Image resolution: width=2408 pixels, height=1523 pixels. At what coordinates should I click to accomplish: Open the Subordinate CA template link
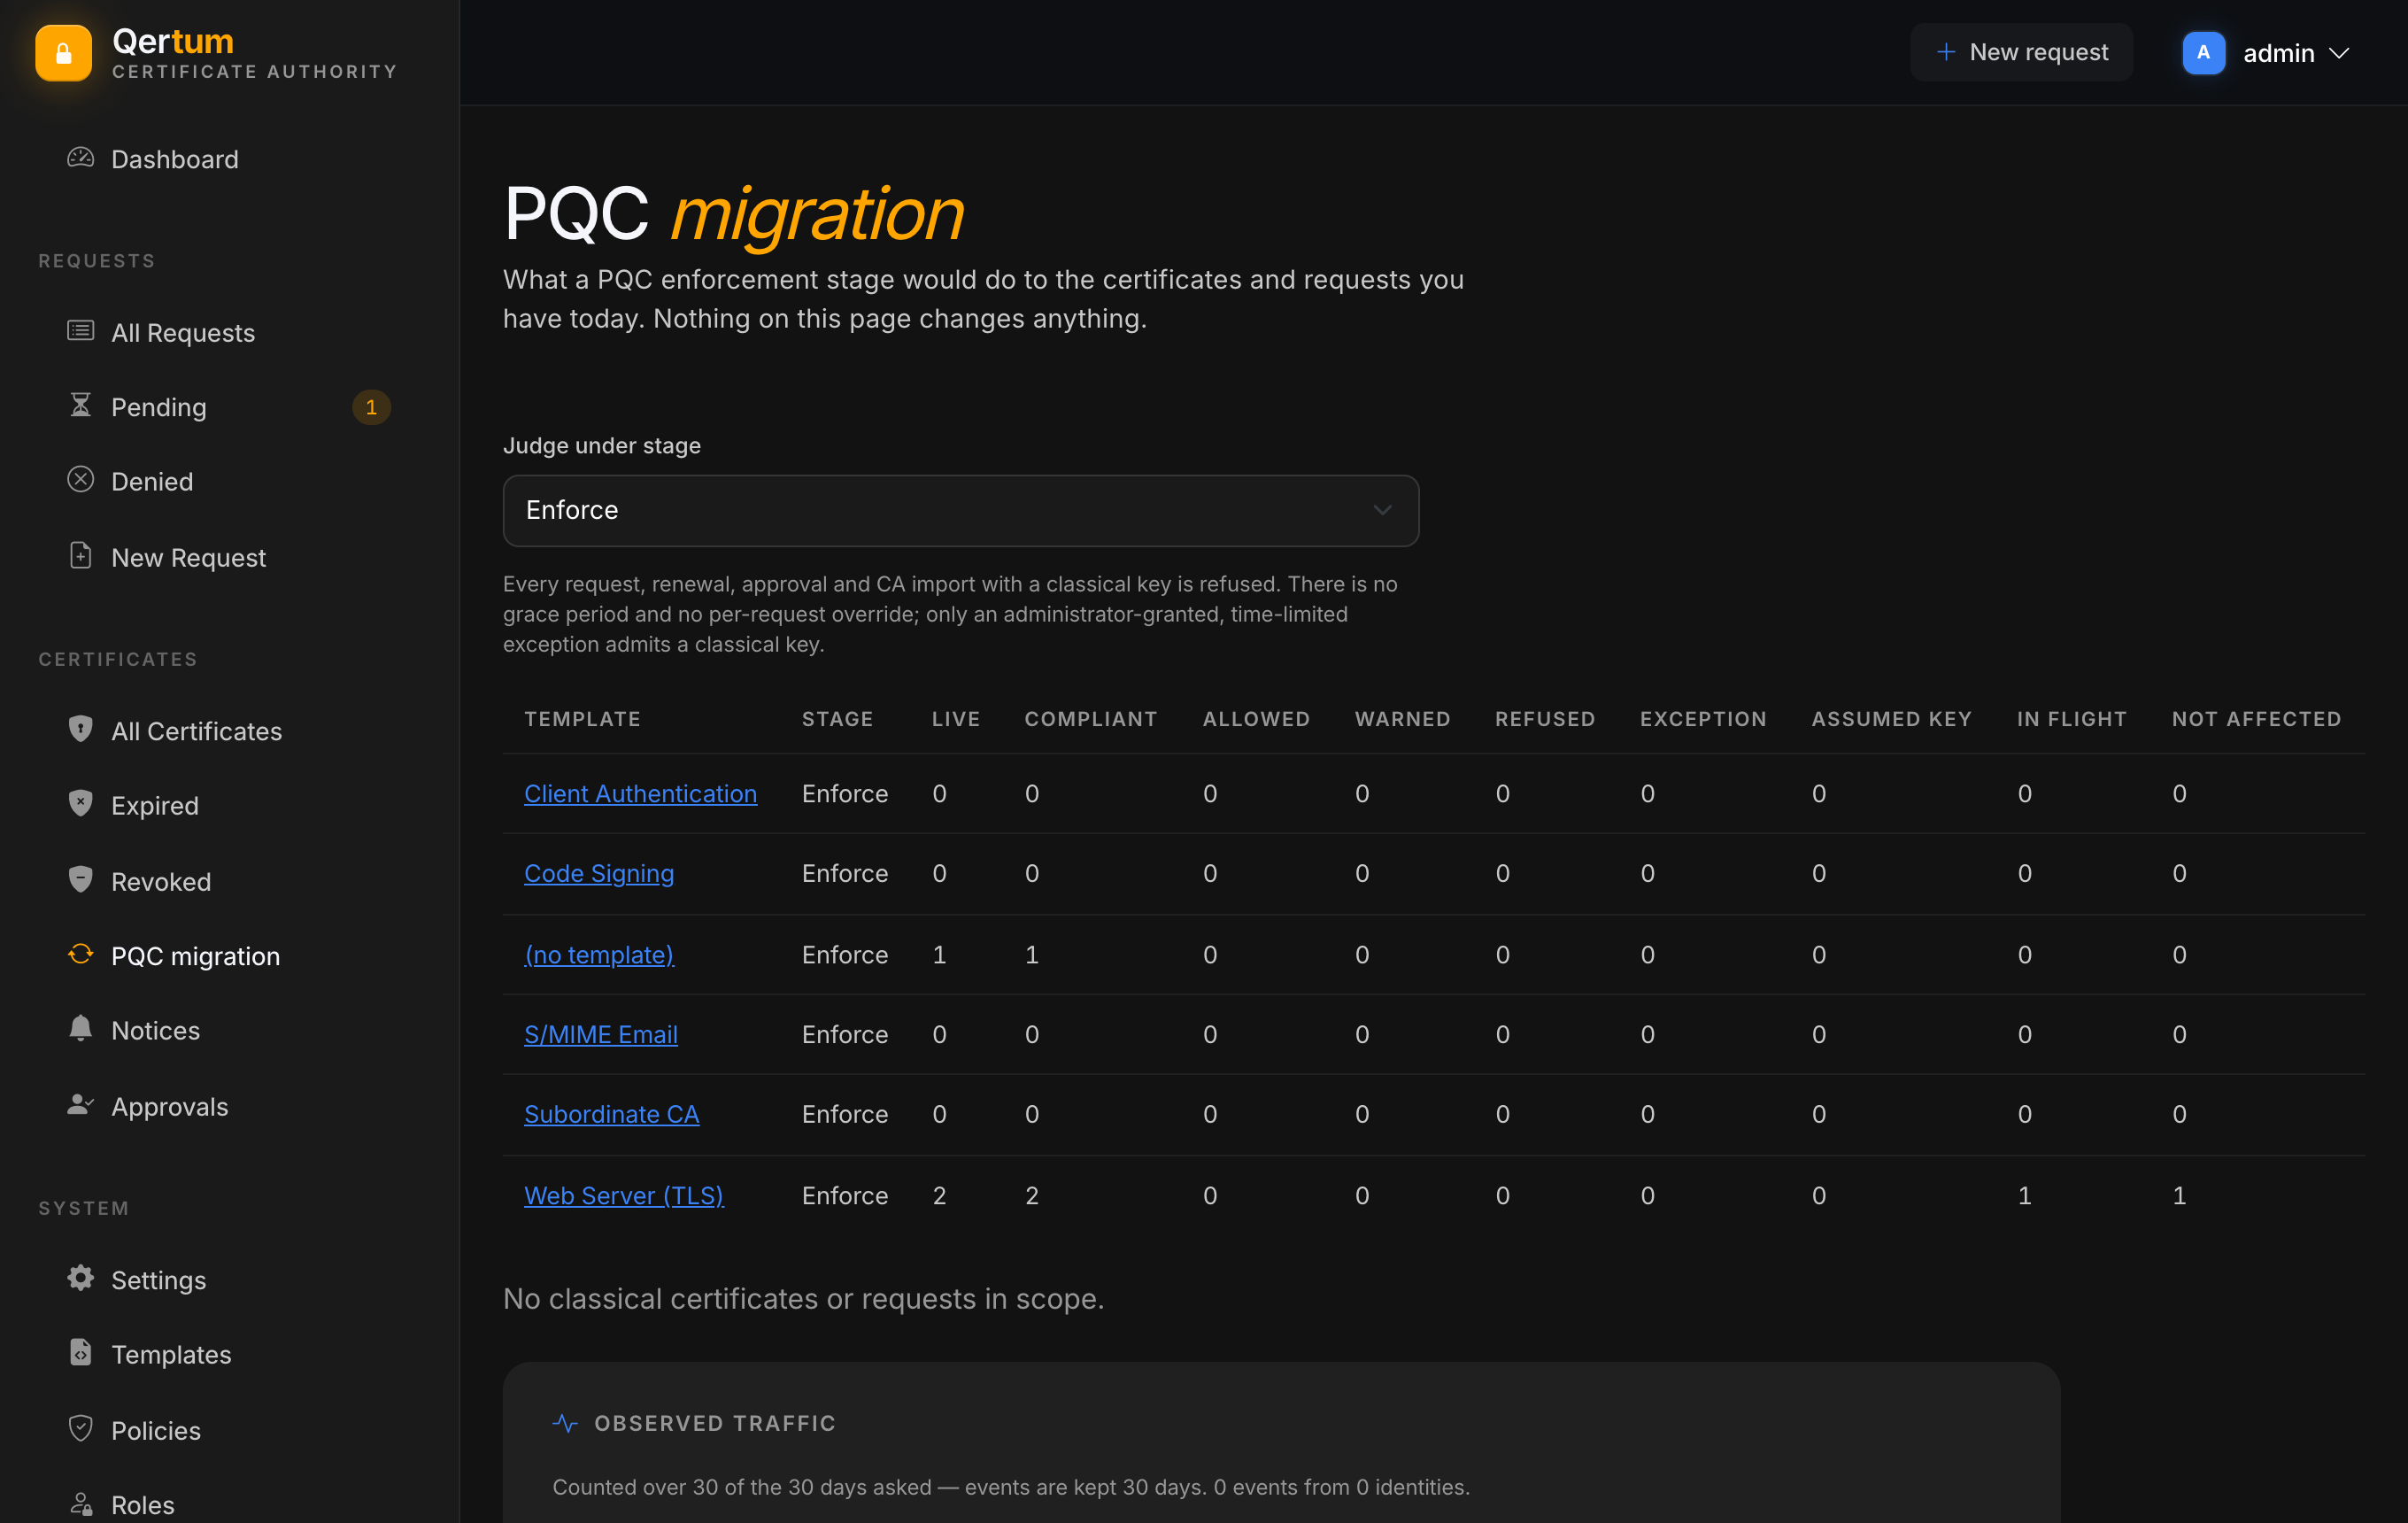611,1114
